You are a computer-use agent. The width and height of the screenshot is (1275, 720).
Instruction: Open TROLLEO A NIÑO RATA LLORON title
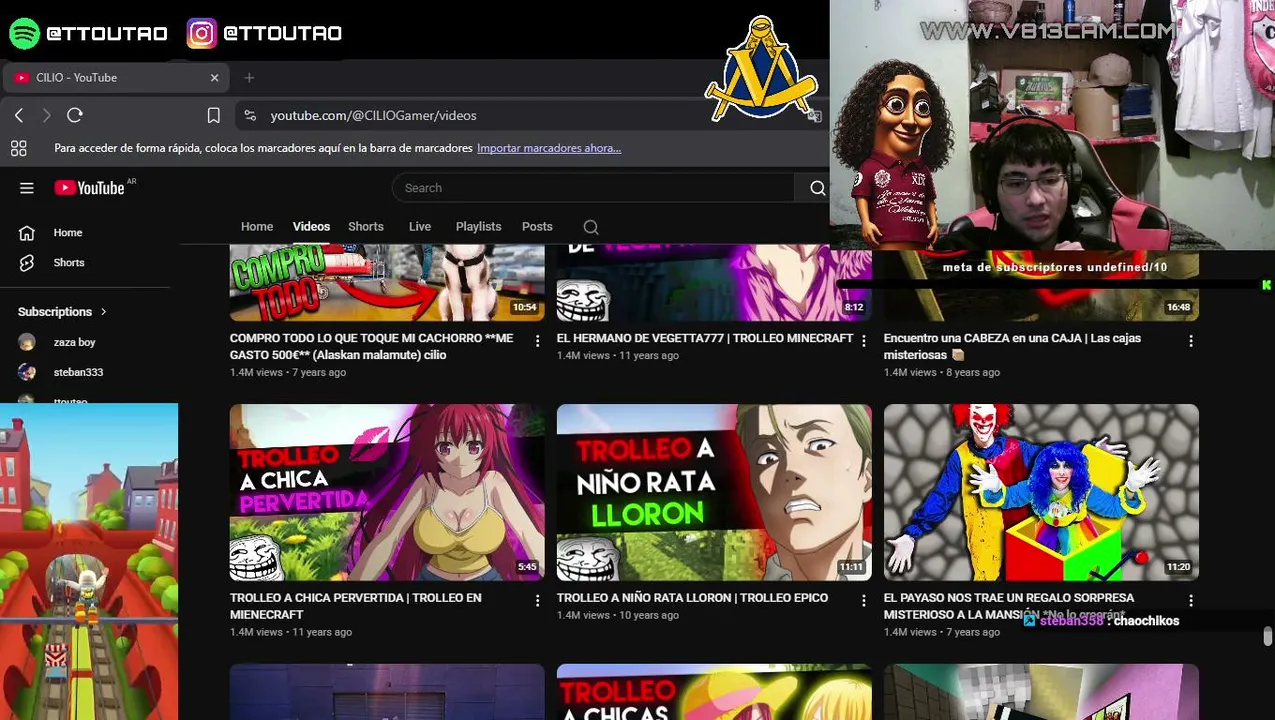(x=692, y=598)
